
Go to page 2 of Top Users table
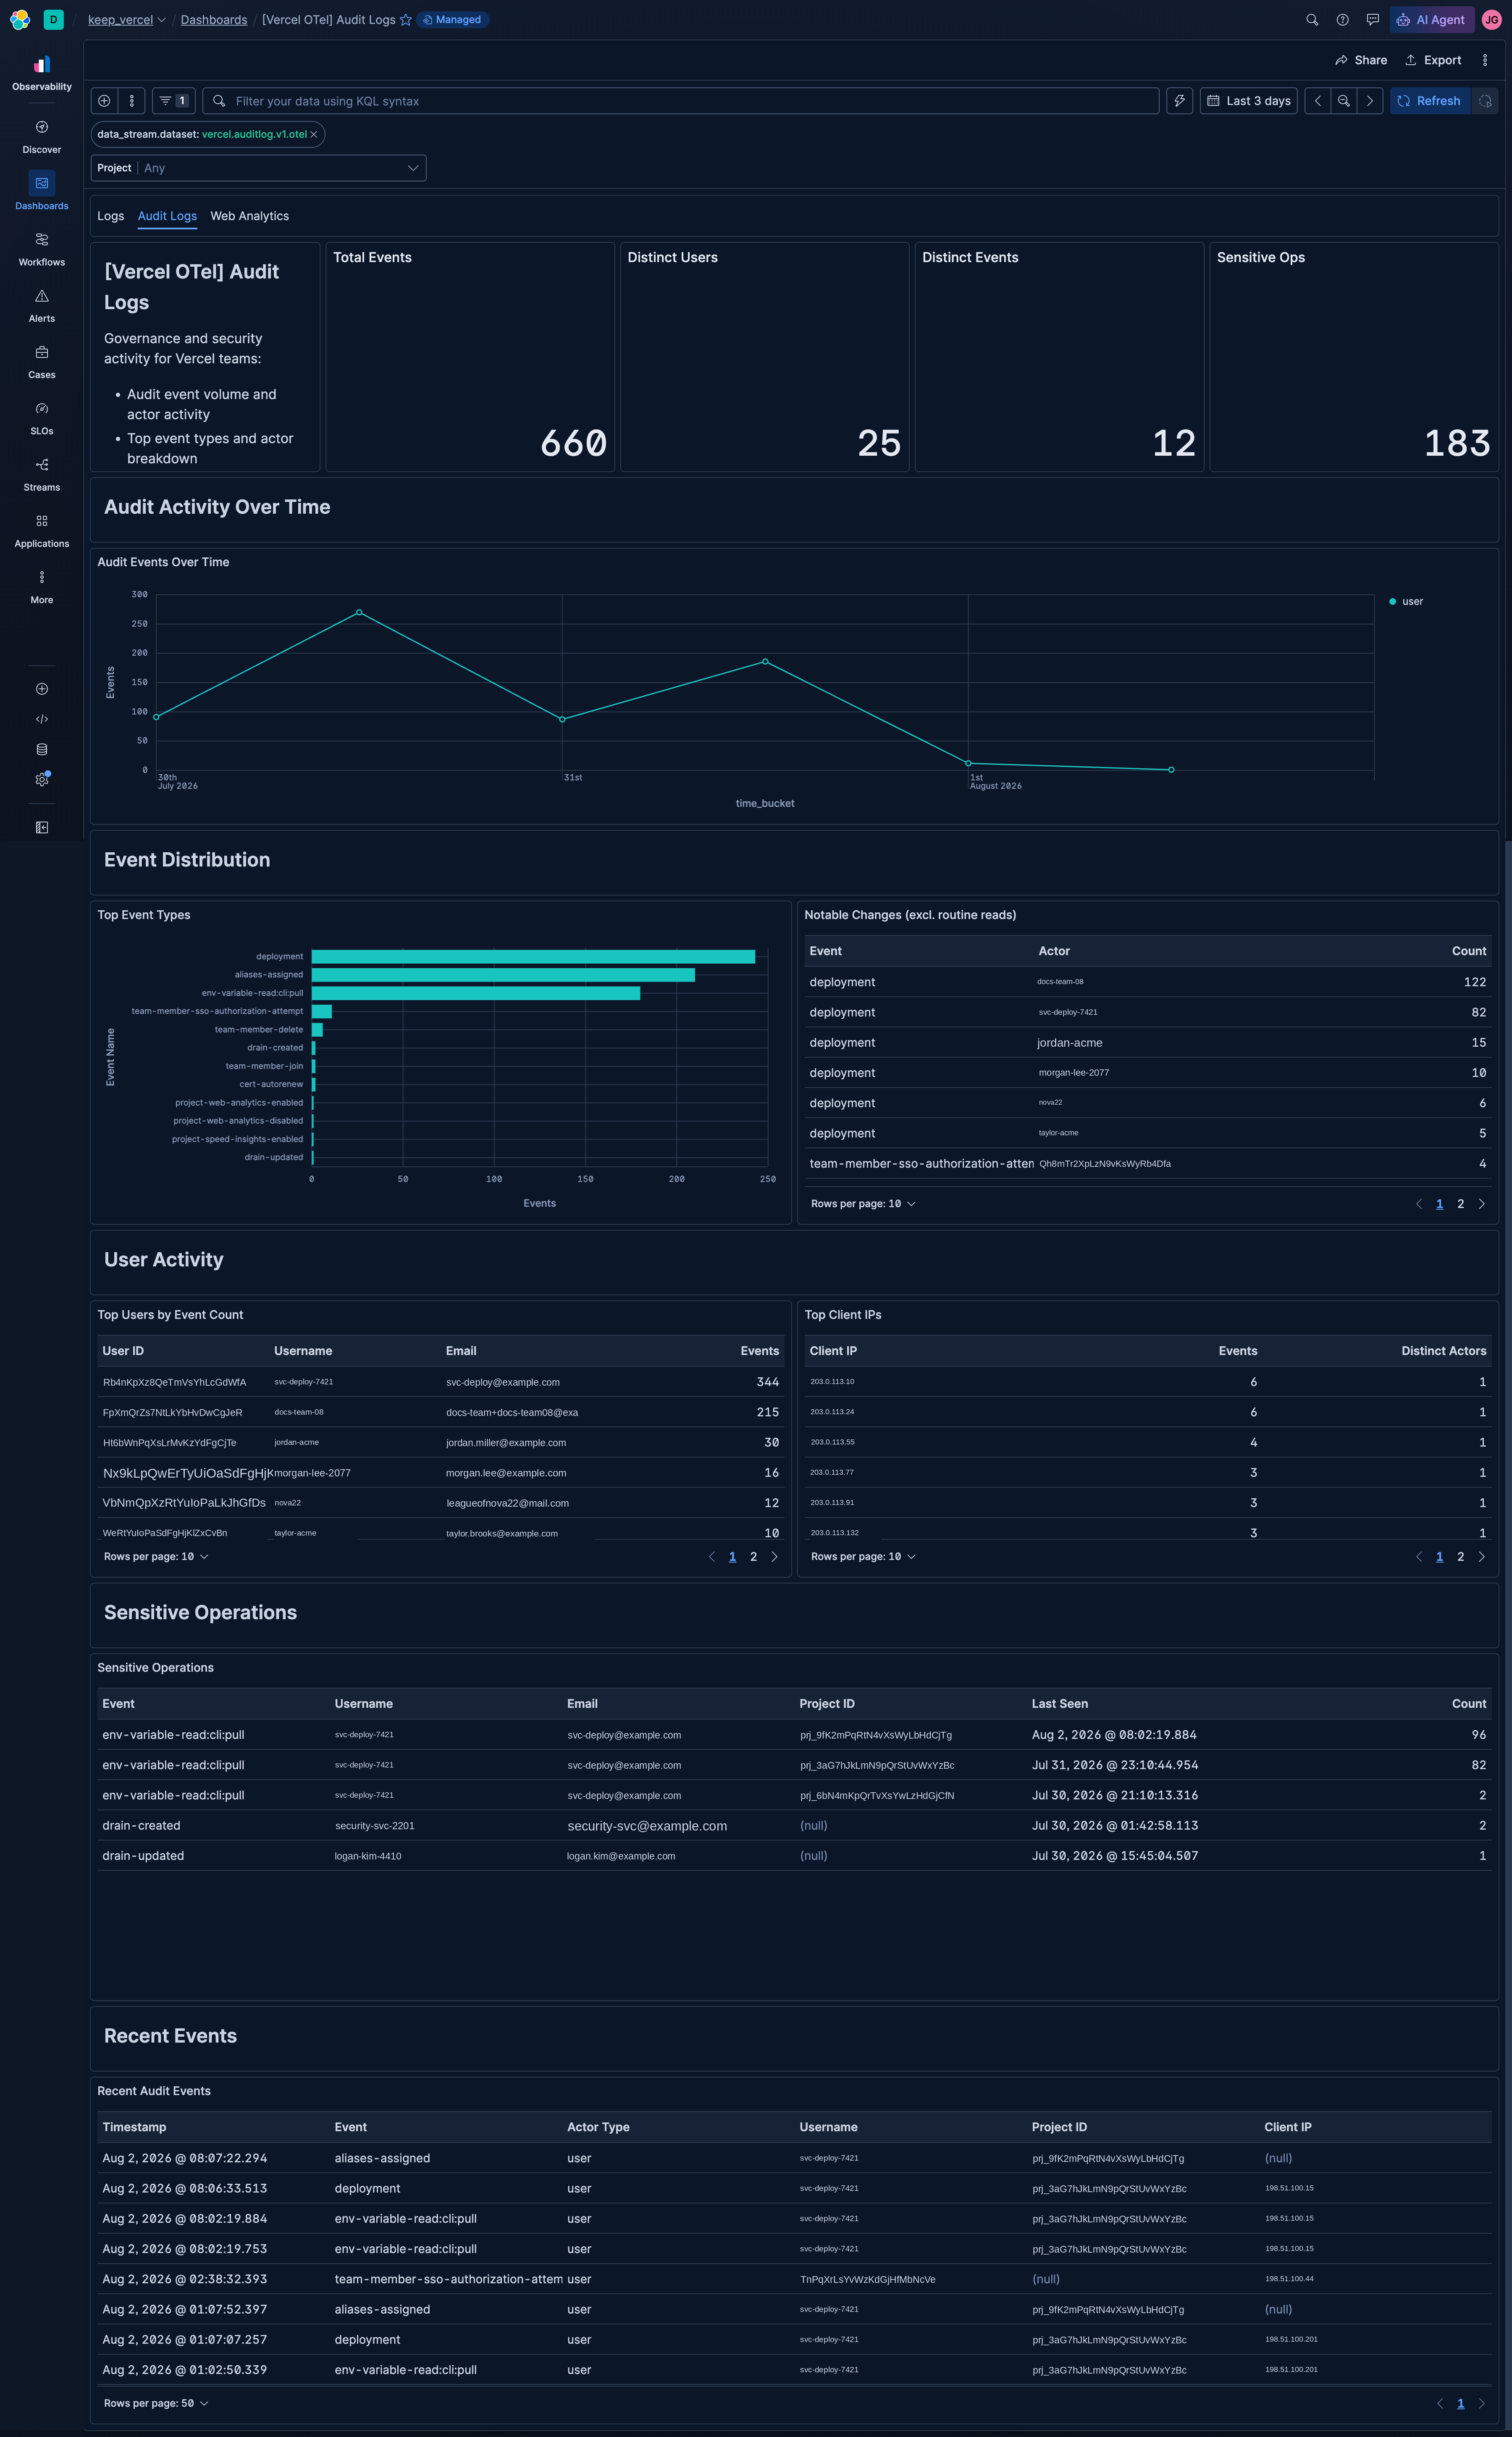pyautogui.click(x=753, y=1557)
